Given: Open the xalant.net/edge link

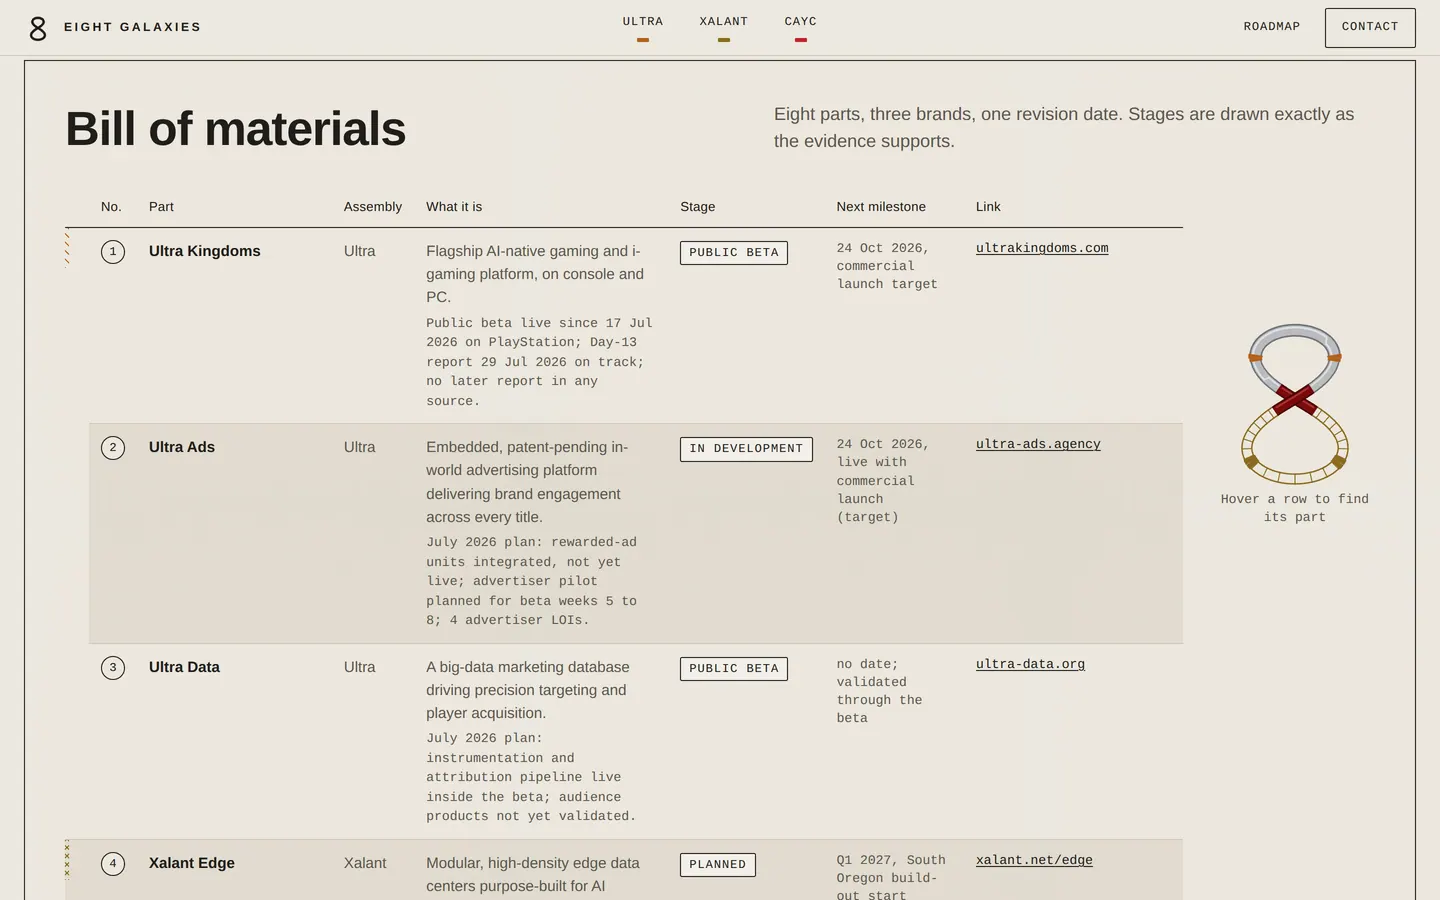Looking at the screenshot, I should tap(1034, 860).
